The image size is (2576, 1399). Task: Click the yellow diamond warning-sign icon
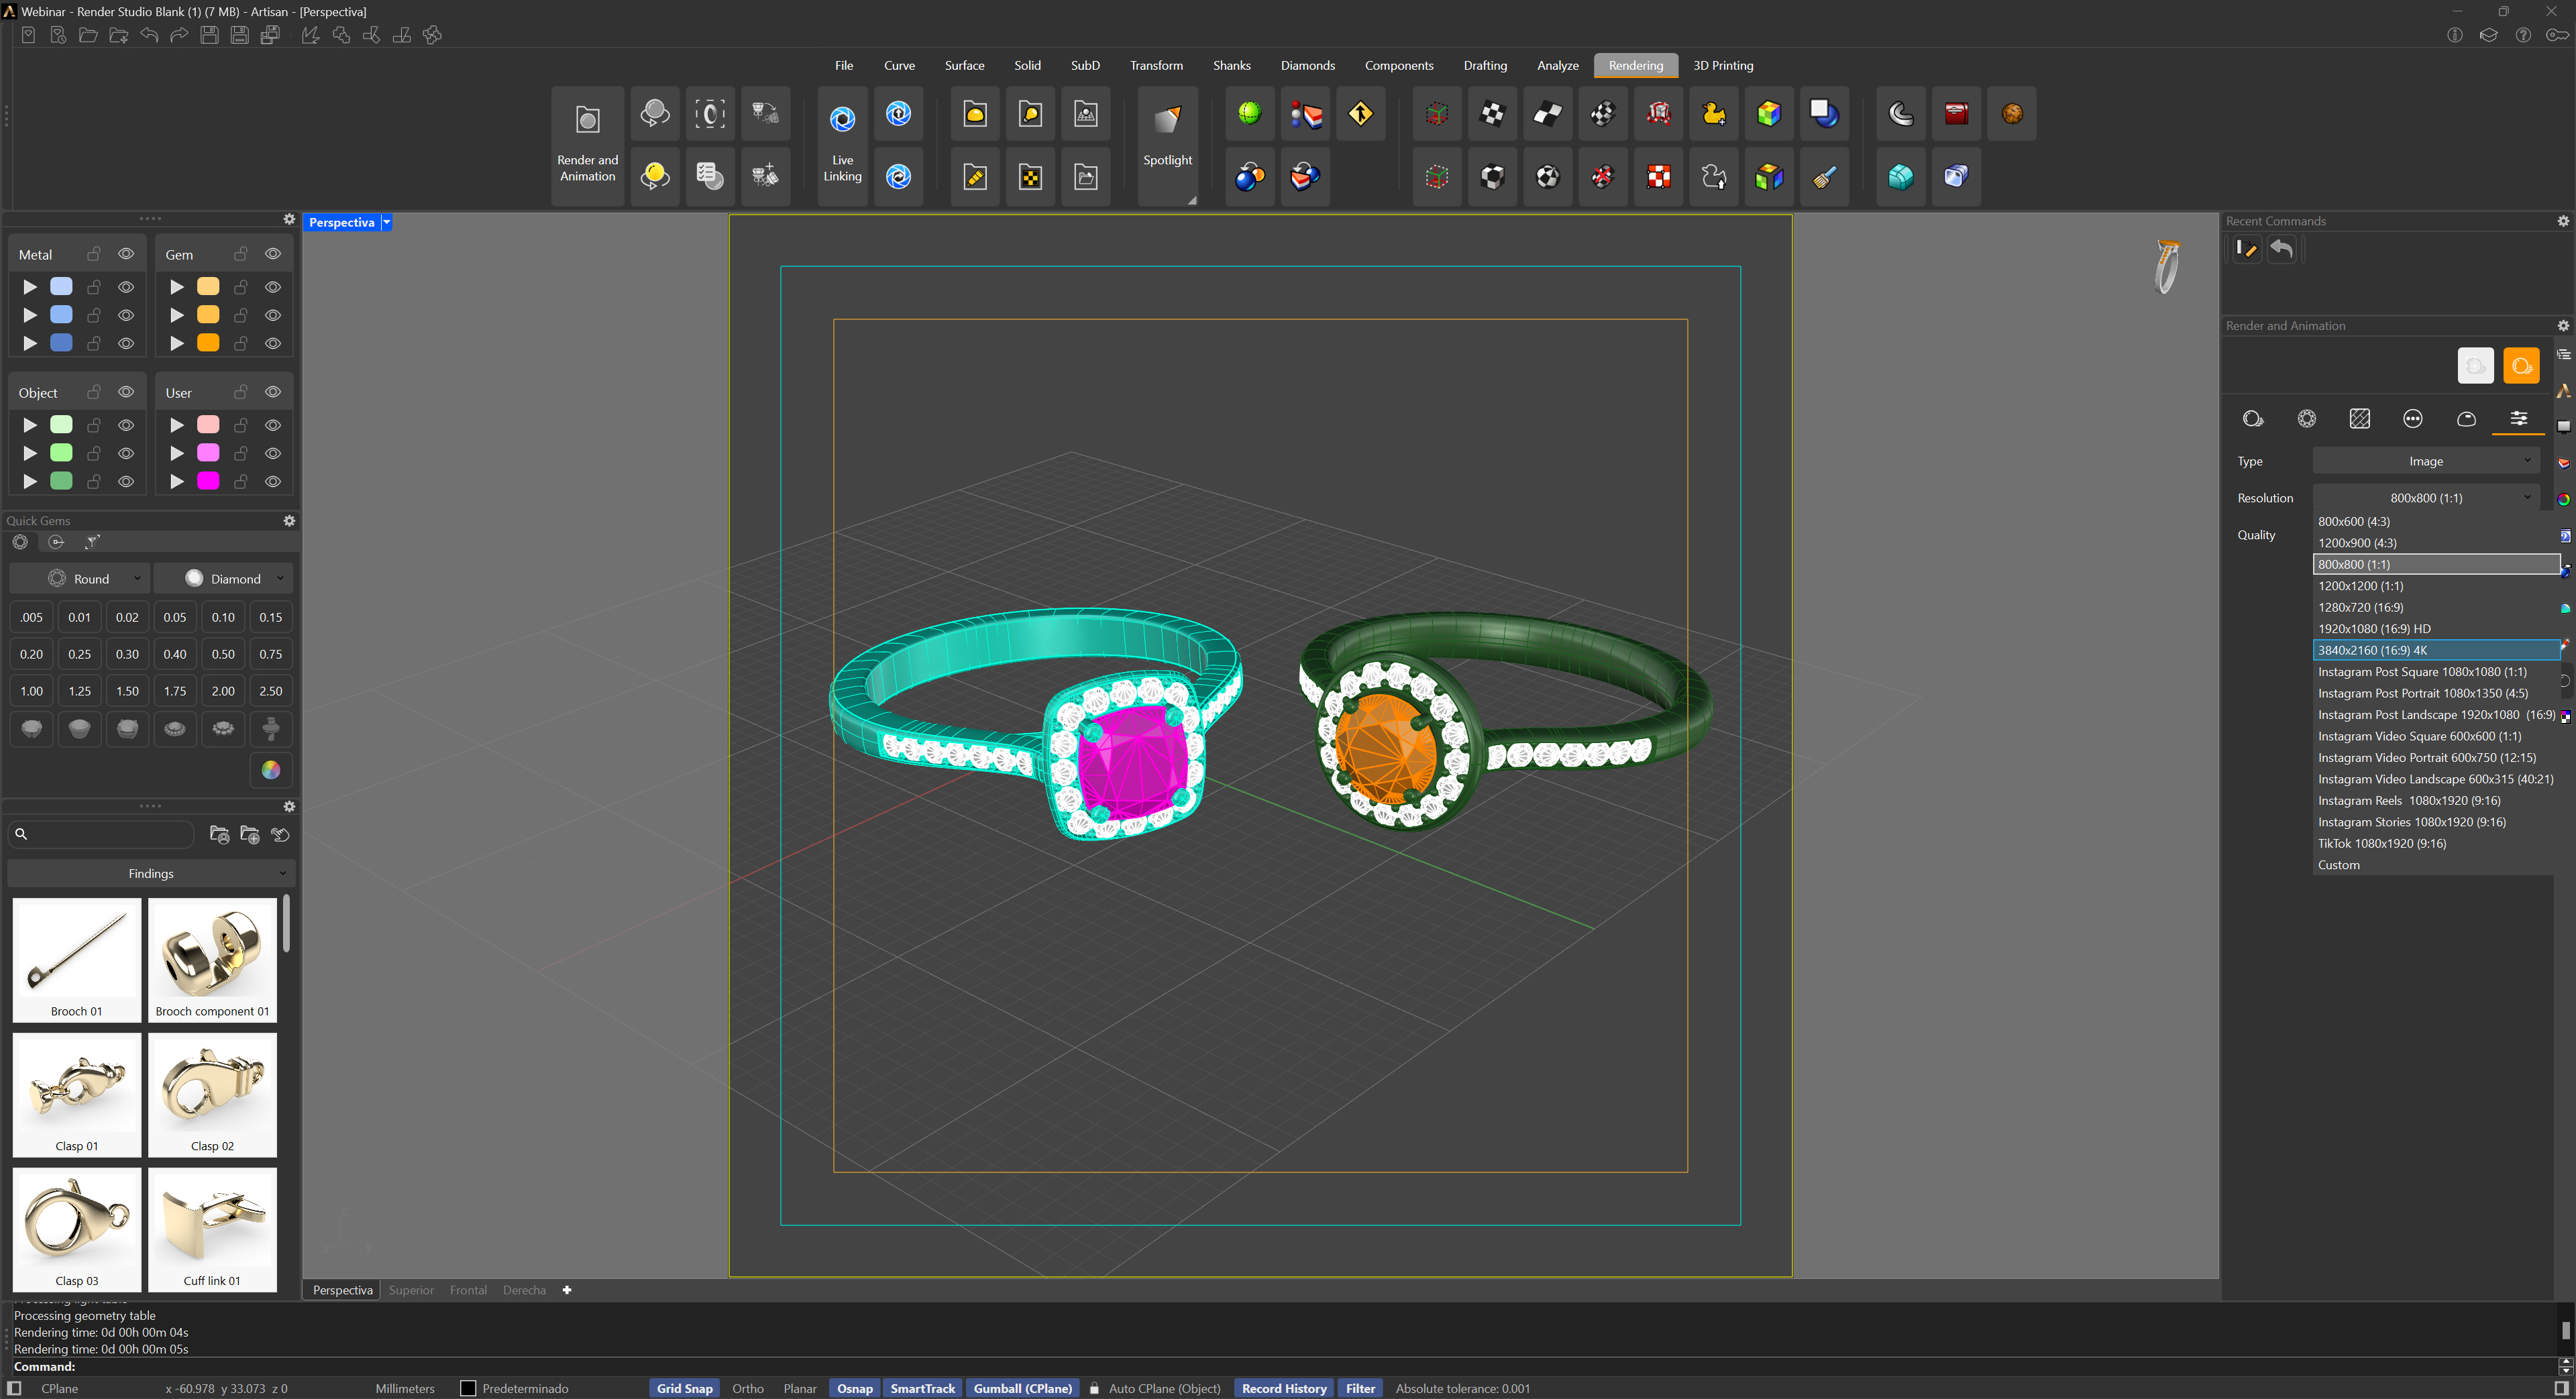pyautogui.click(x=1360, y=114)
